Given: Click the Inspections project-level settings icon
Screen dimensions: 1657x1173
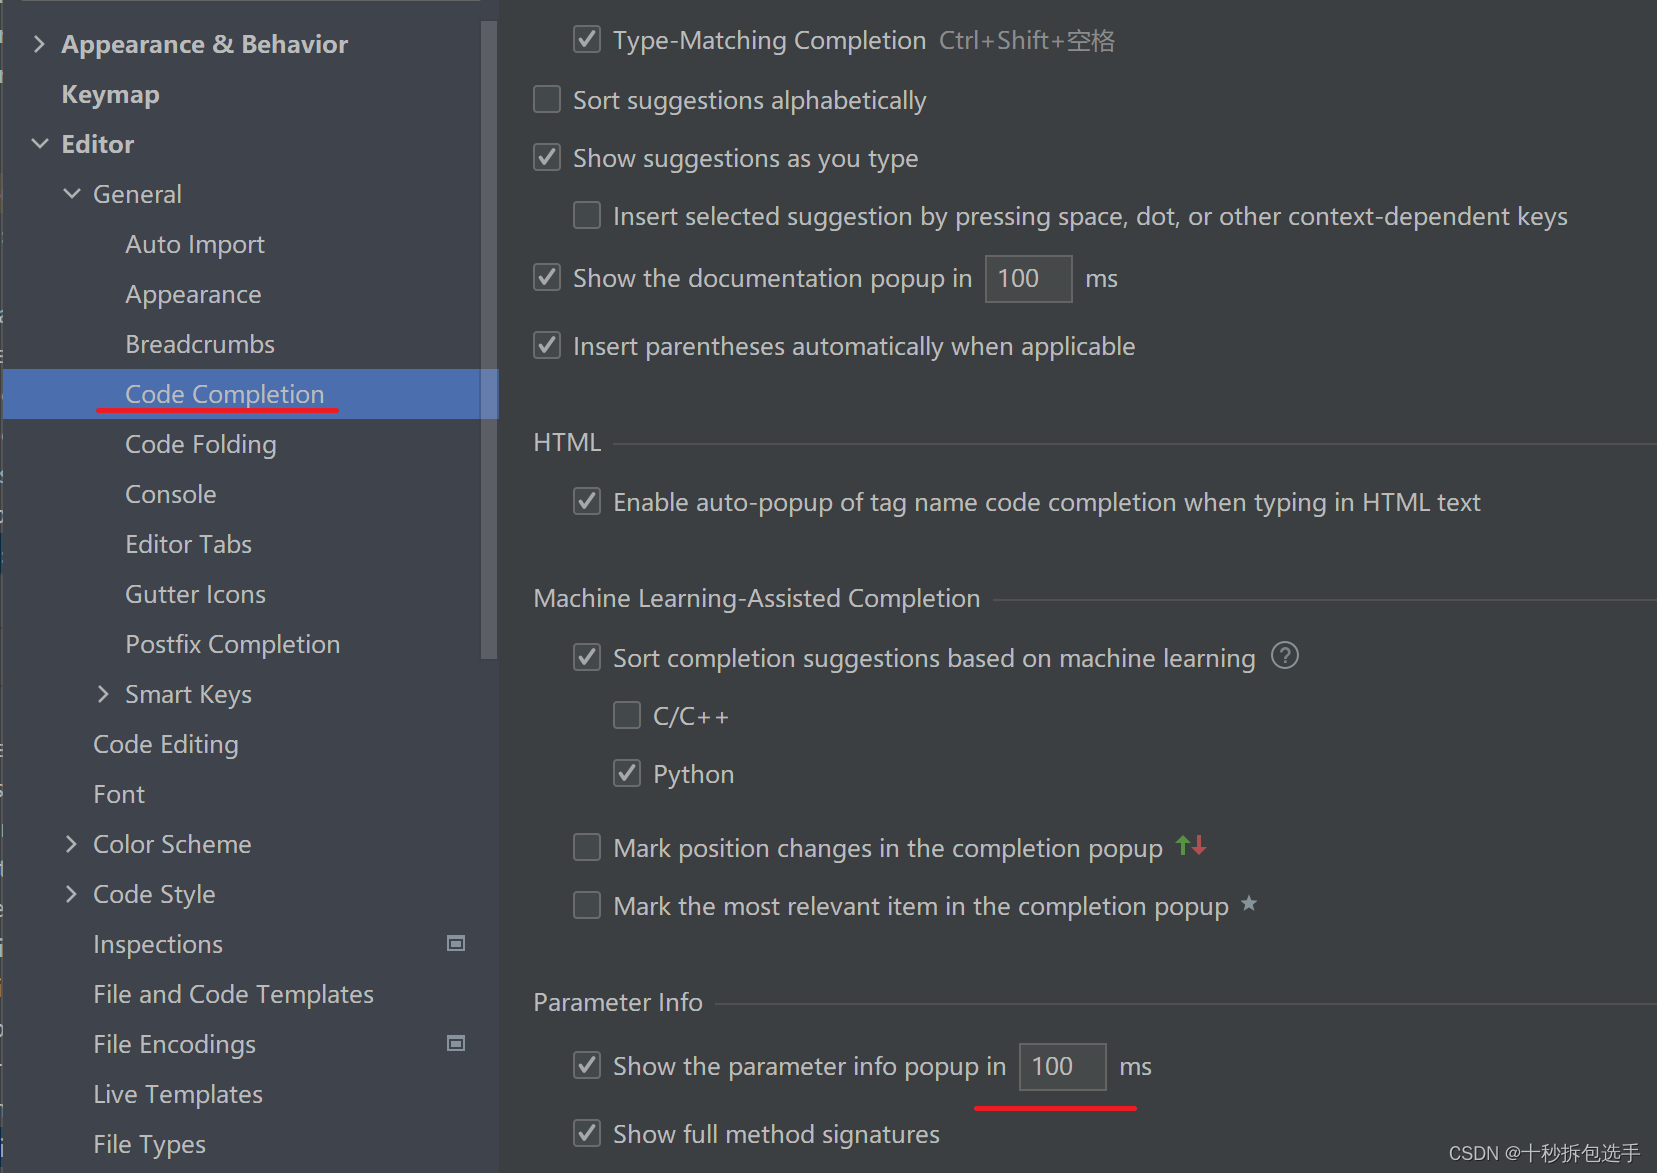Looking at the screenshot, I should point(456,943).
